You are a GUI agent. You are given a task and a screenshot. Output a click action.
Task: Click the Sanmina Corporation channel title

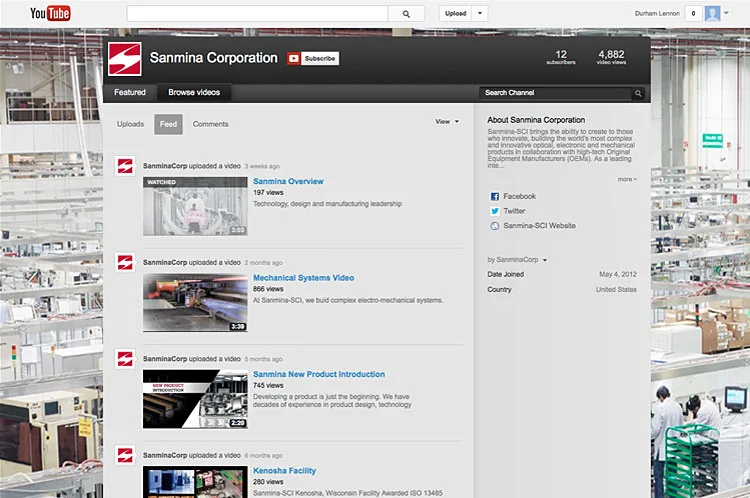coord(213,58)
